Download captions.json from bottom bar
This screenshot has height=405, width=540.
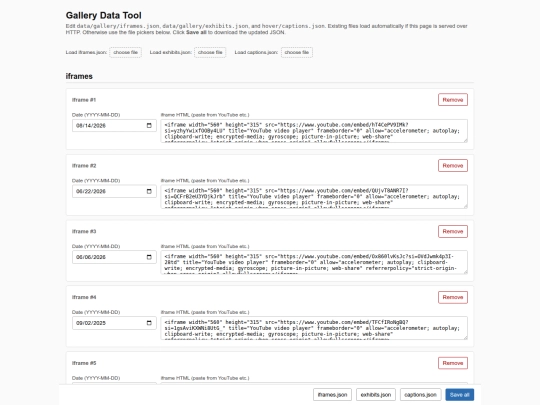420,395
